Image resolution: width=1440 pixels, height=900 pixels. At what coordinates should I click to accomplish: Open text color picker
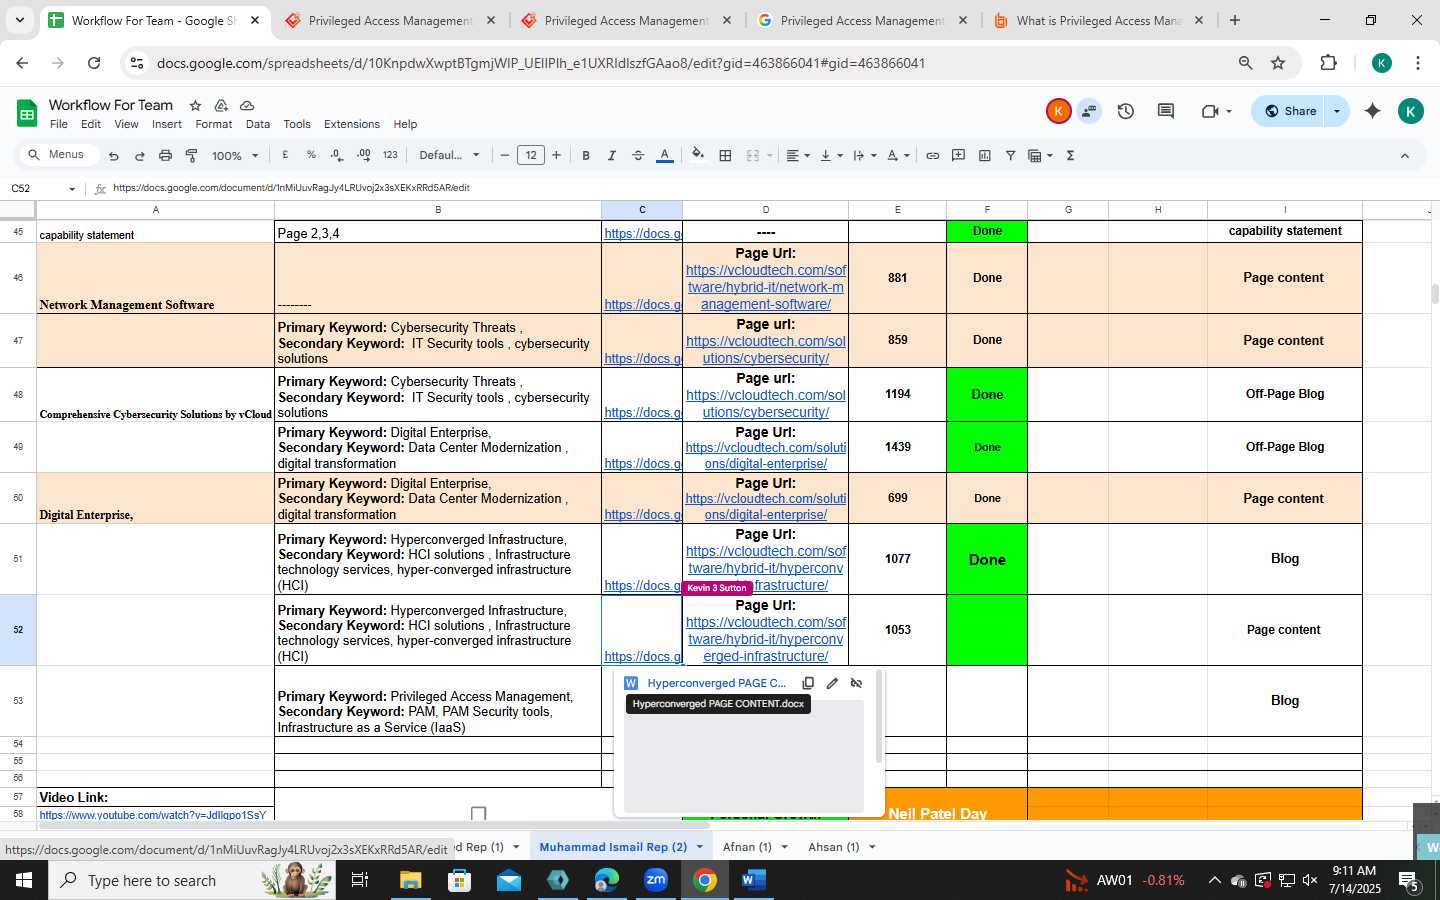click(664, 155)
